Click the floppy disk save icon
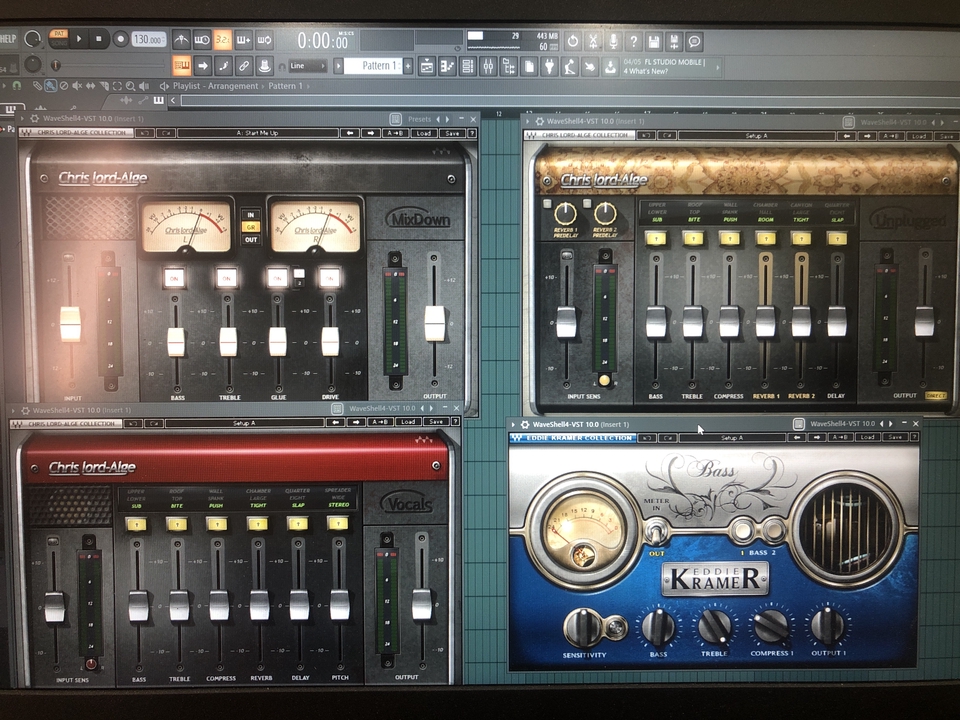Screen dimensions: 960x720 pyautogui.click(x=654, y=42)
